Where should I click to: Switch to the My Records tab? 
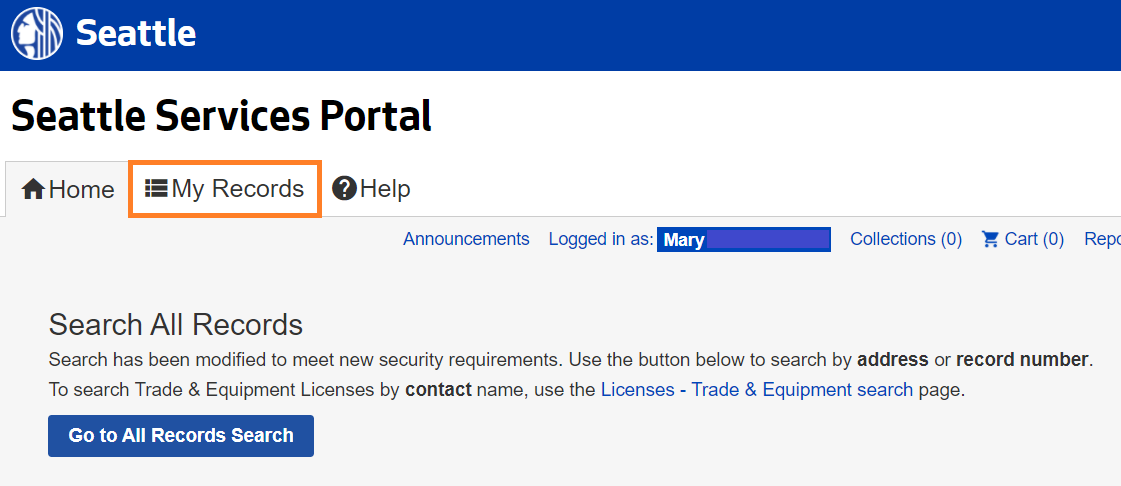point(225,188)
